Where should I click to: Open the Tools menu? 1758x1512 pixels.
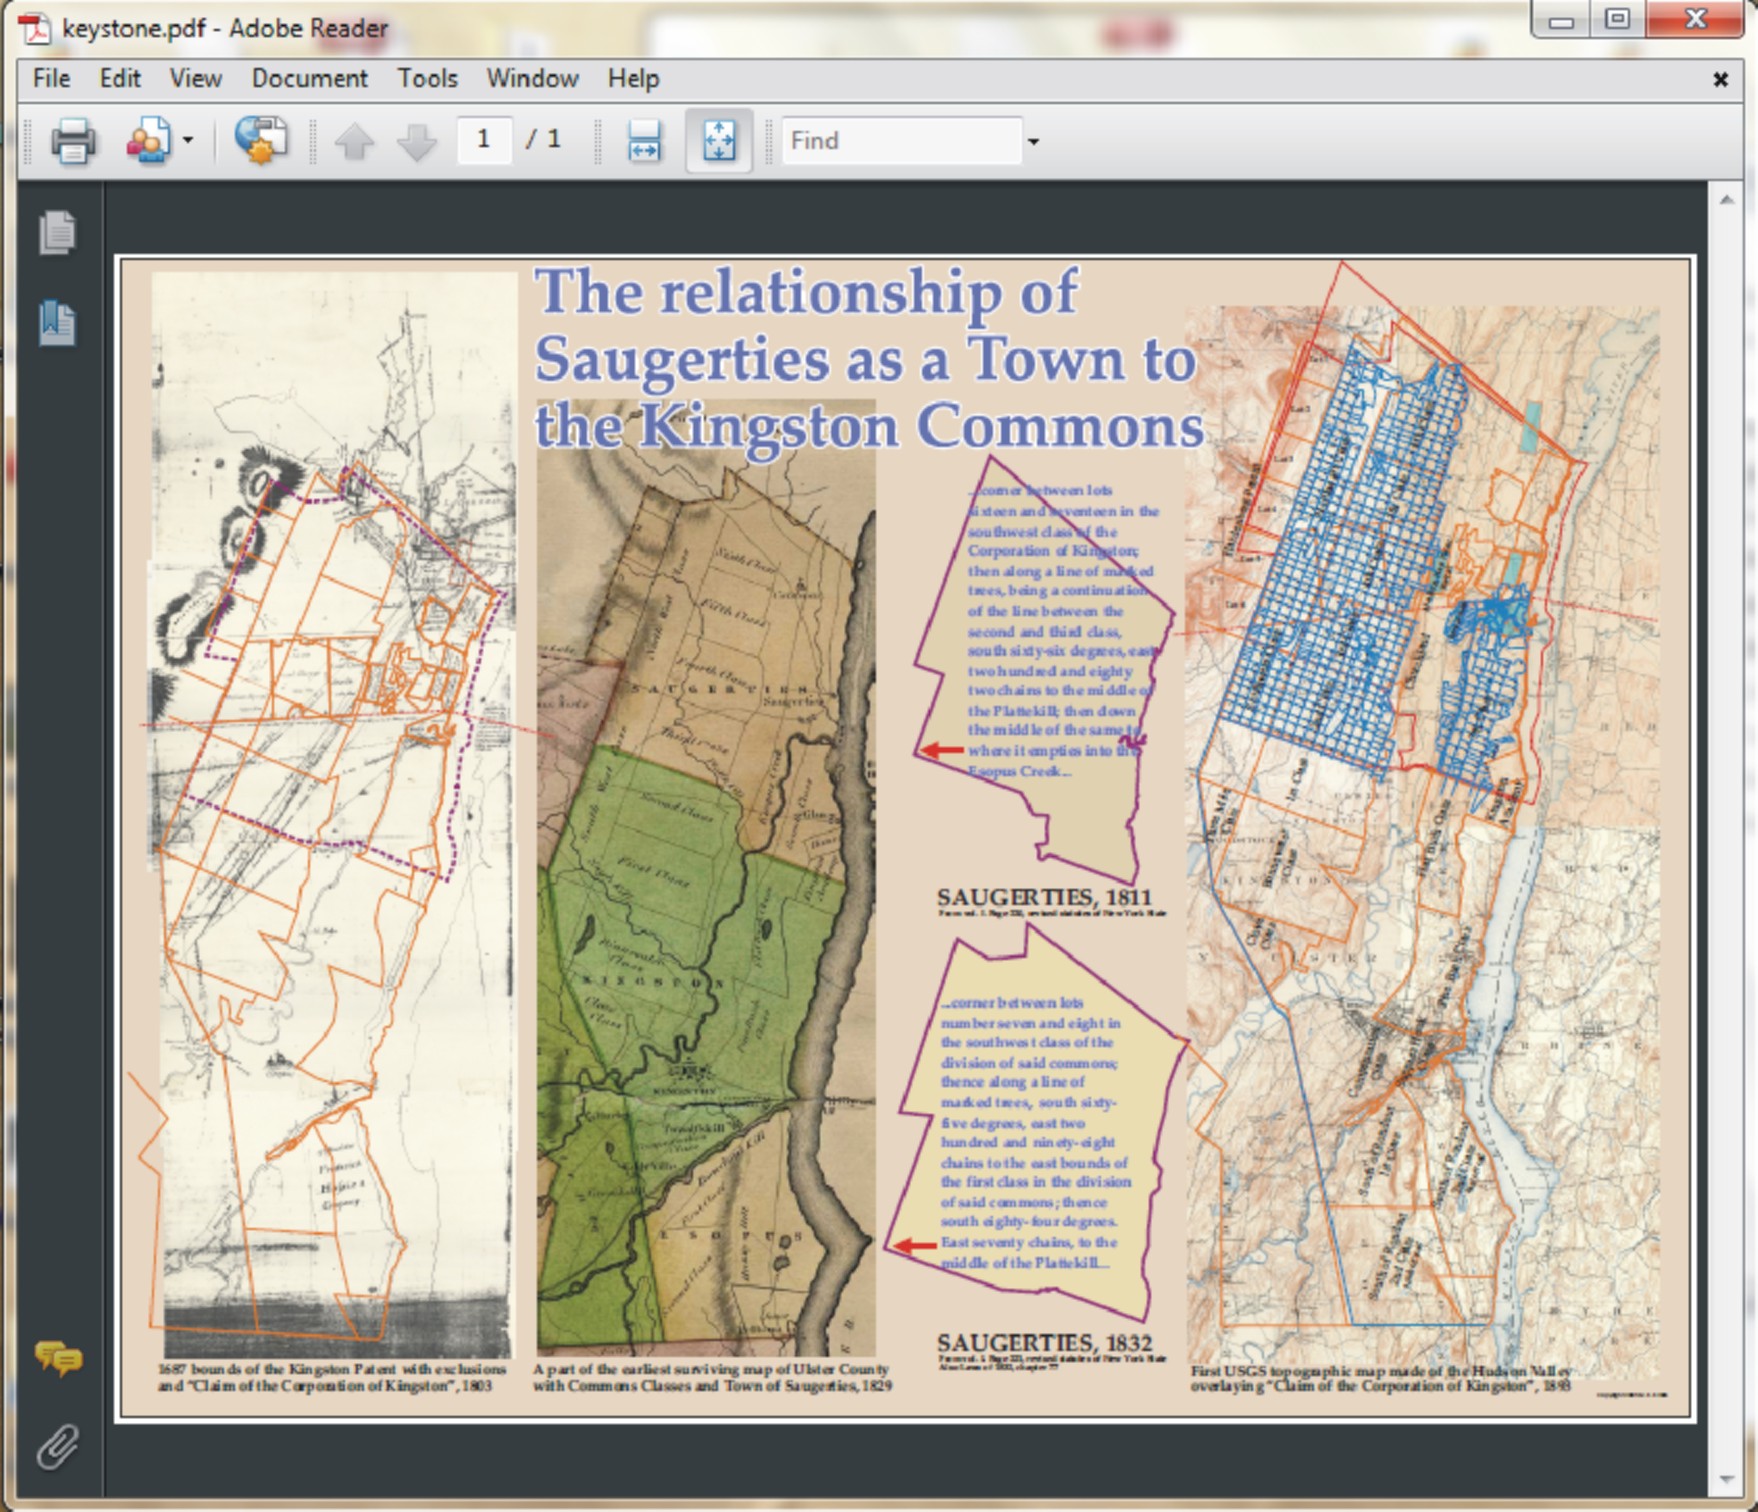point(427,78)
